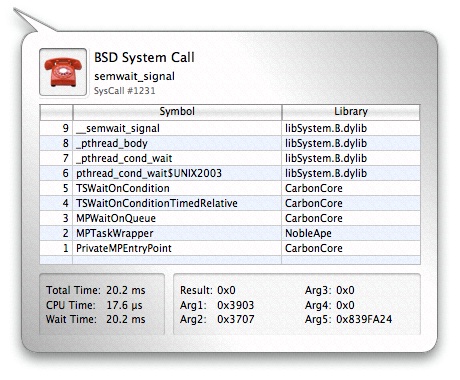460x380 pixels.
Task: Click frame number 9 in the index column
Action: (x=66, y=128)
